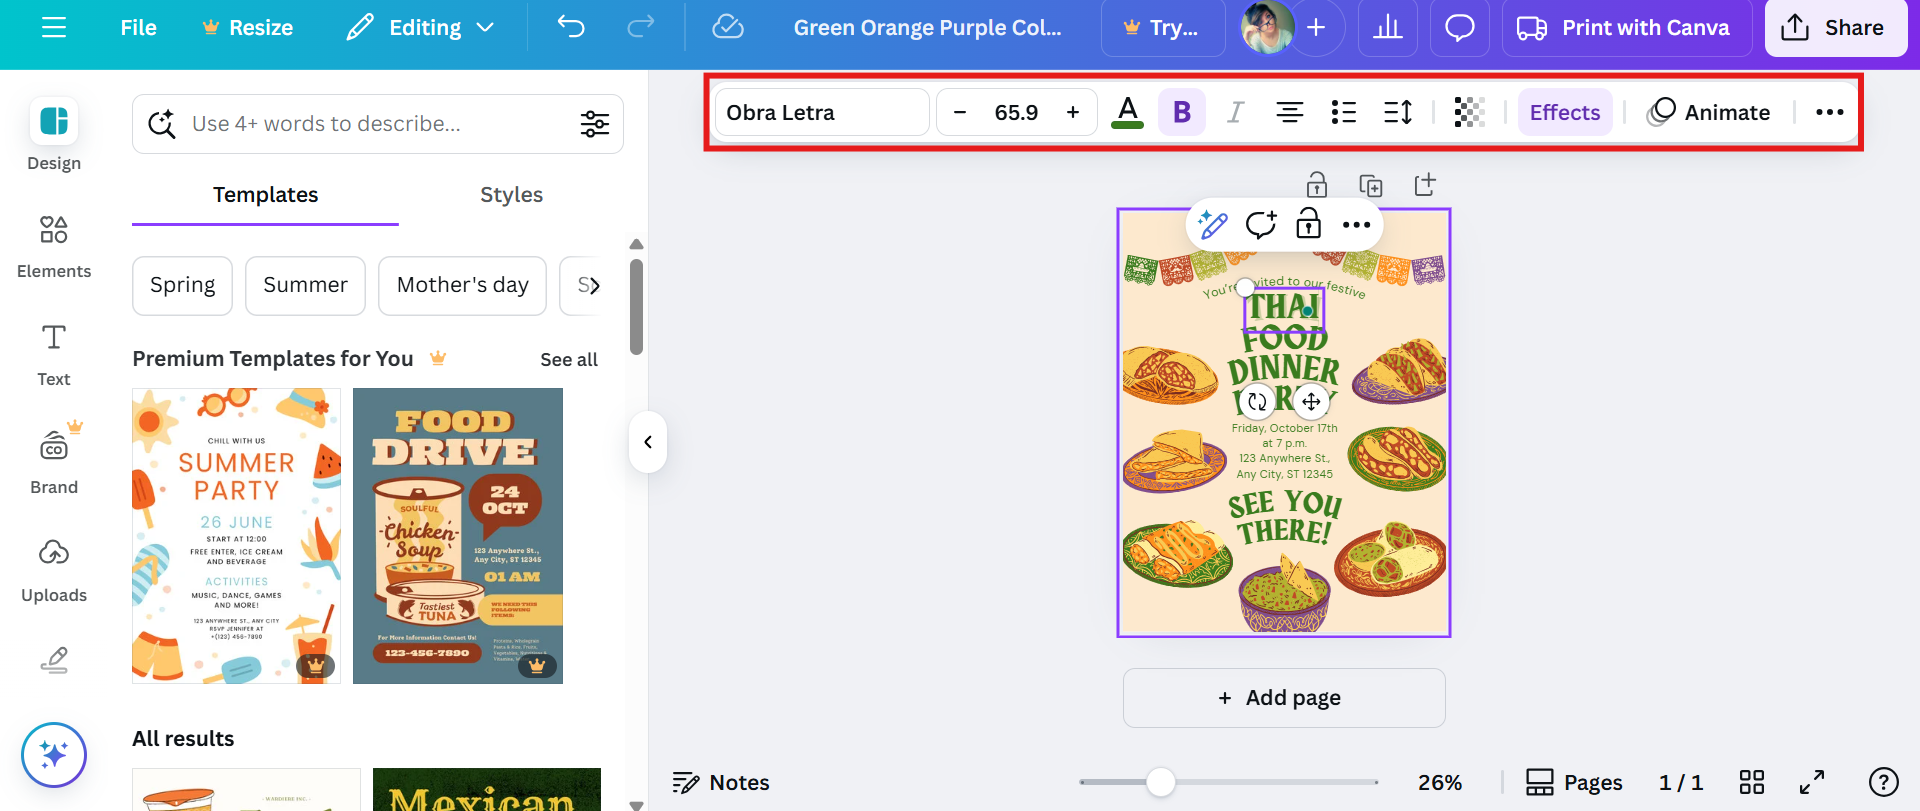Duplicate the page
The image size is (1920, 811).
(x=1371, y=185)
